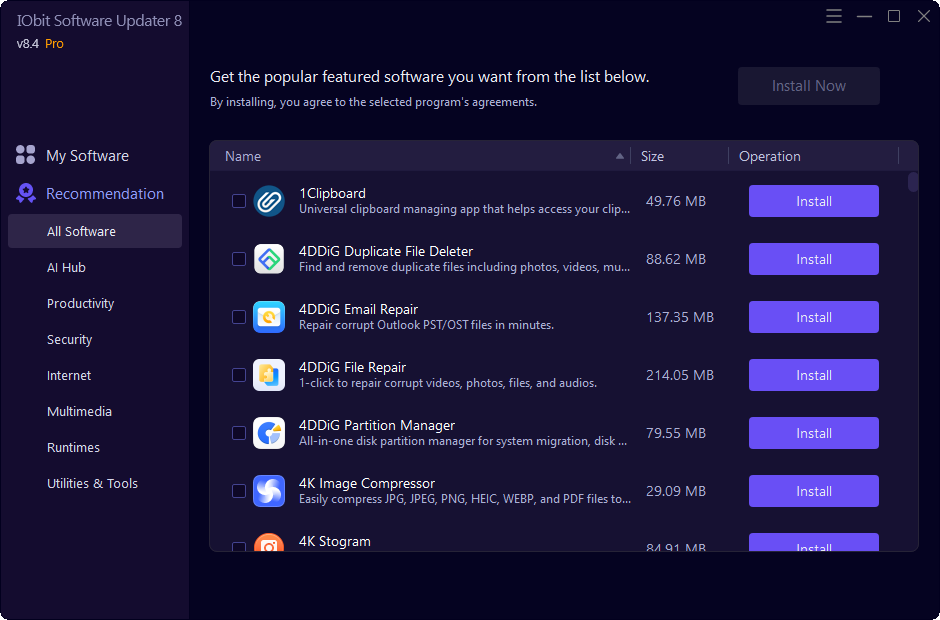Install 4DDiG Partition Manager
This screenshot has width=940, height=620.
point(813,433)
